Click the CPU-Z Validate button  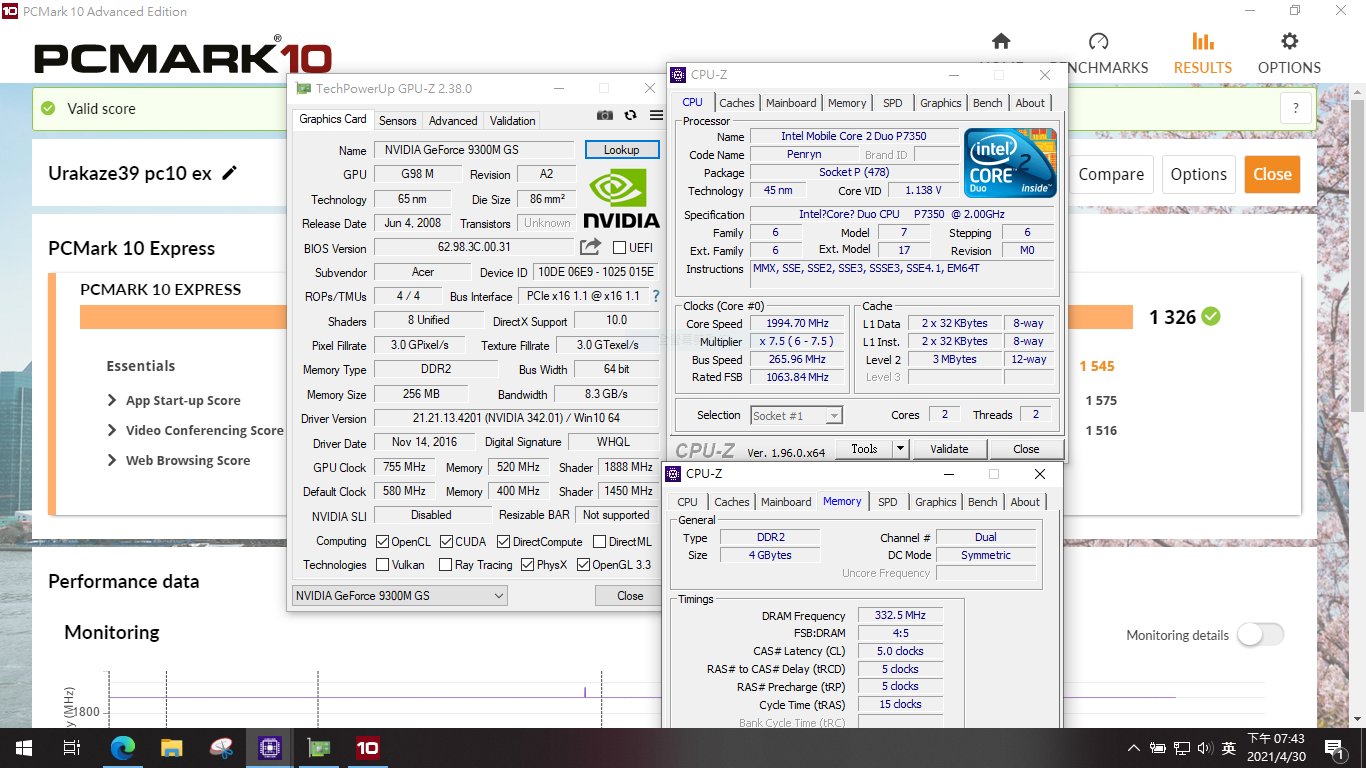pyautogui.click(x=949, y=449)
